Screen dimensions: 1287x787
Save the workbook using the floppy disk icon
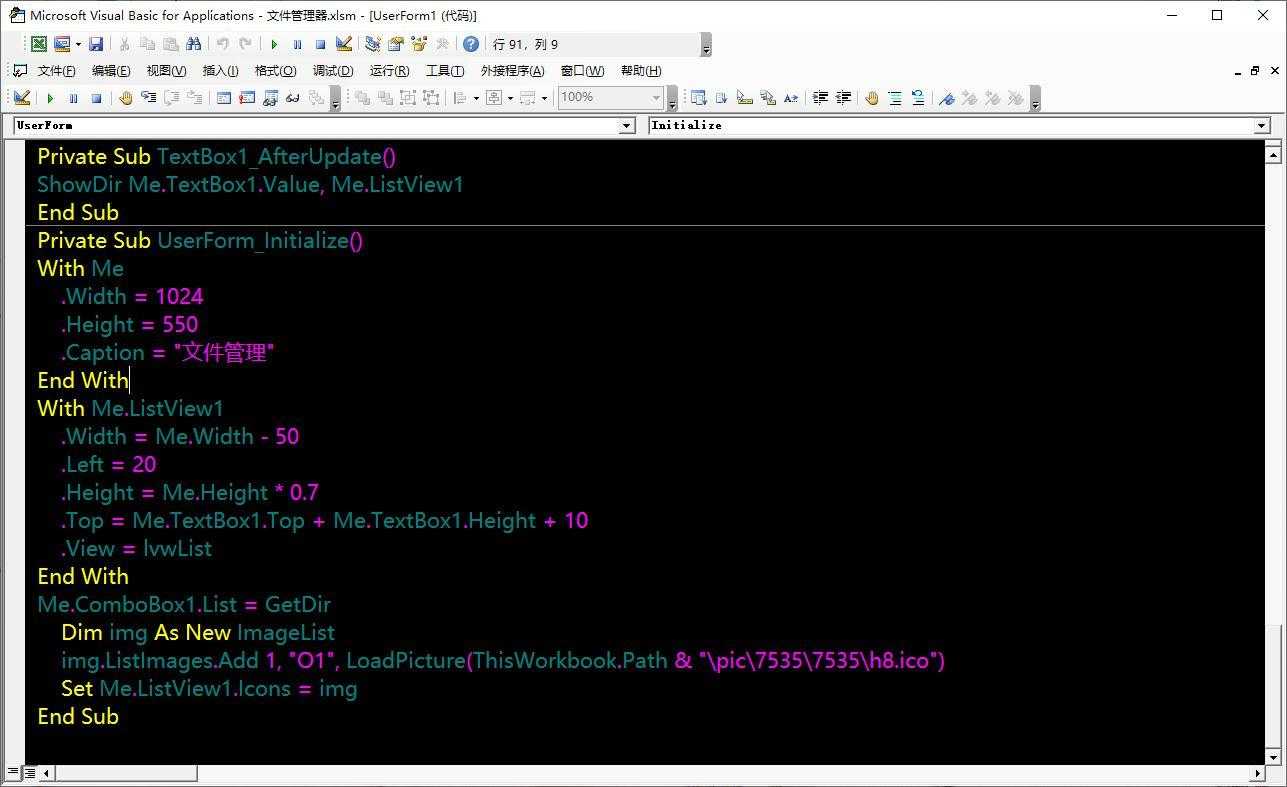tap(96, 44)
